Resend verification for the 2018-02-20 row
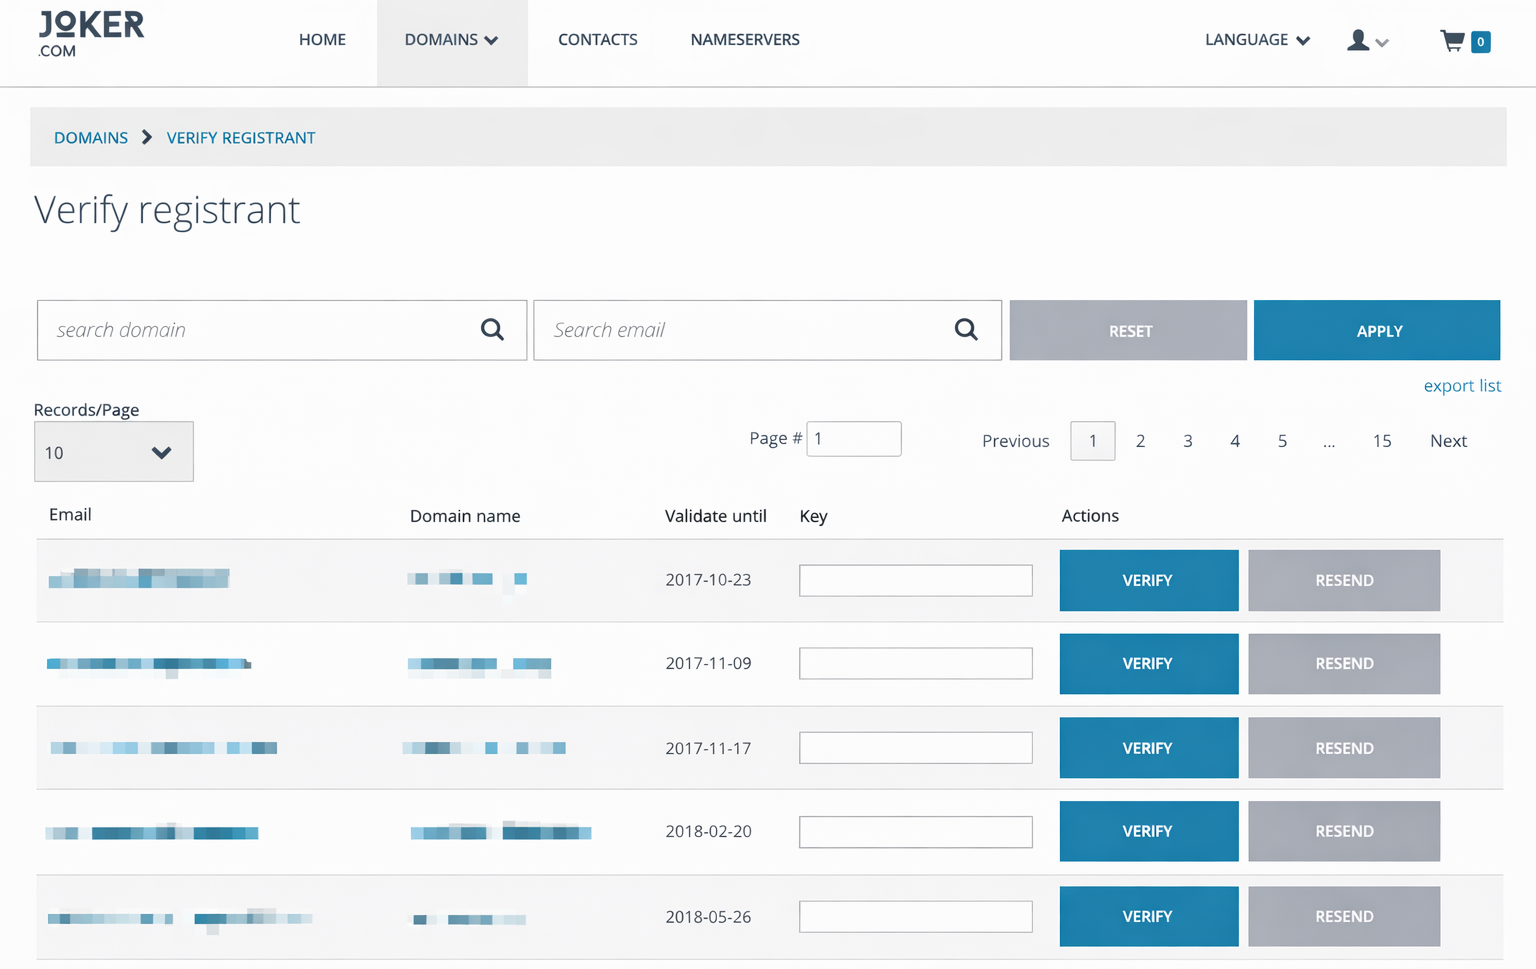Screen dimensions: 1536x969 (1343, 831)
